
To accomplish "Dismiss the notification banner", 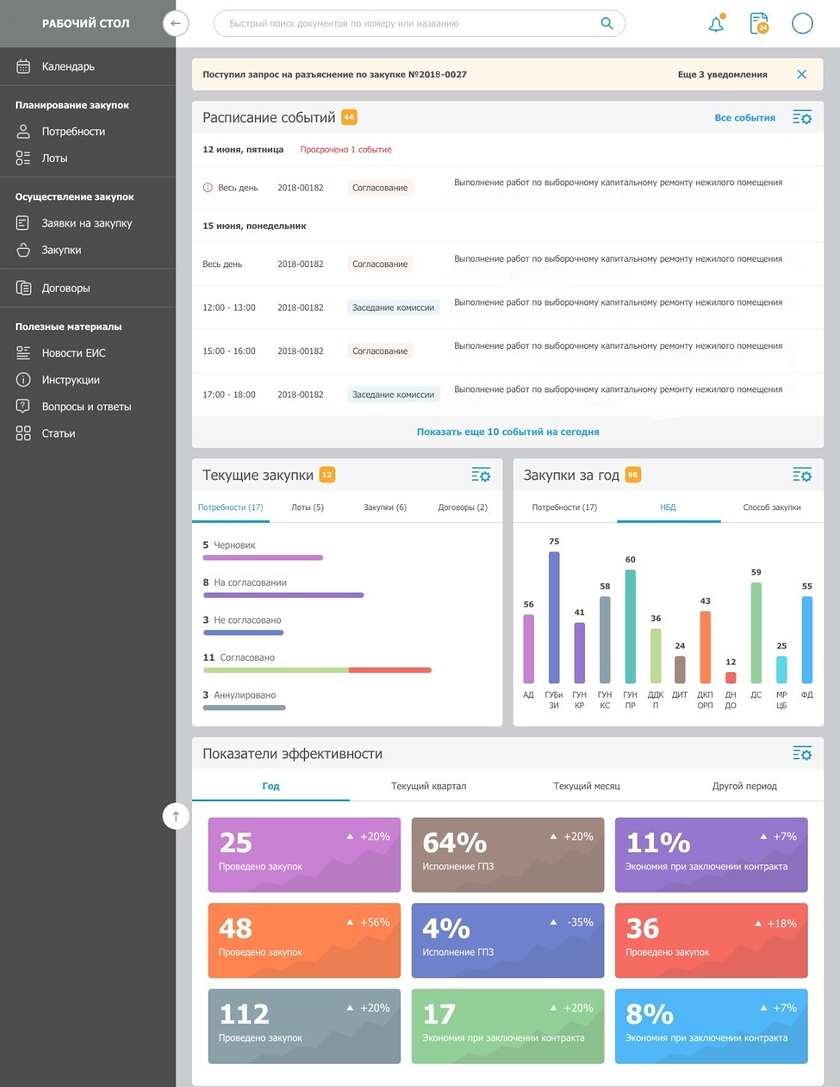I will click(x=801, y=75).
